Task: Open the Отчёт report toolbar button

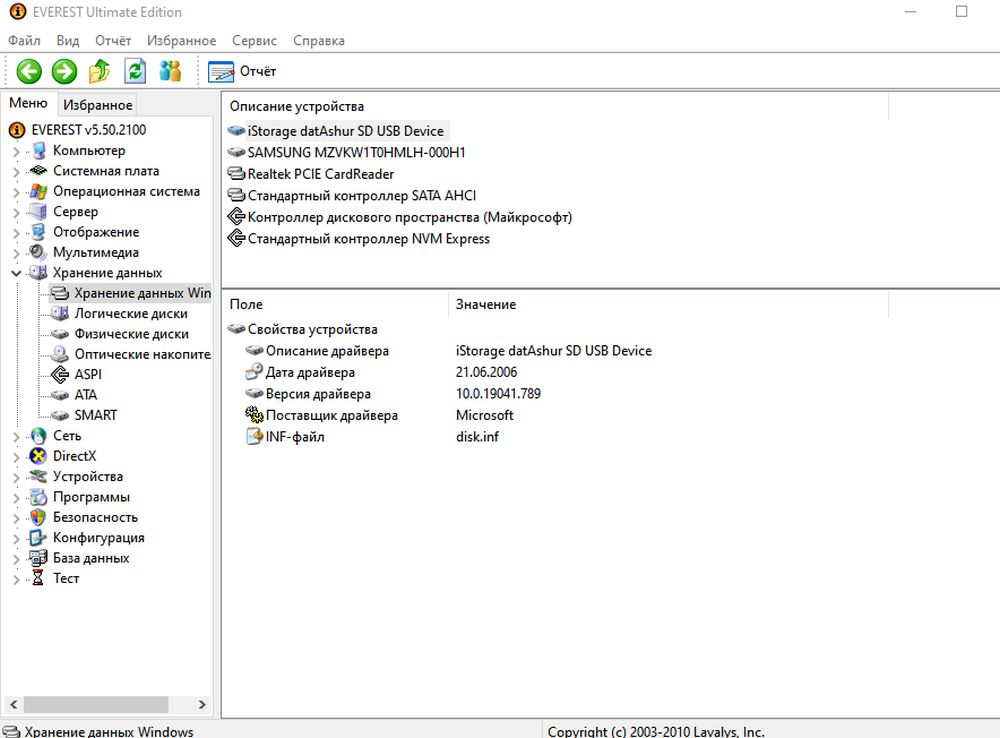Action: [242, 71]
